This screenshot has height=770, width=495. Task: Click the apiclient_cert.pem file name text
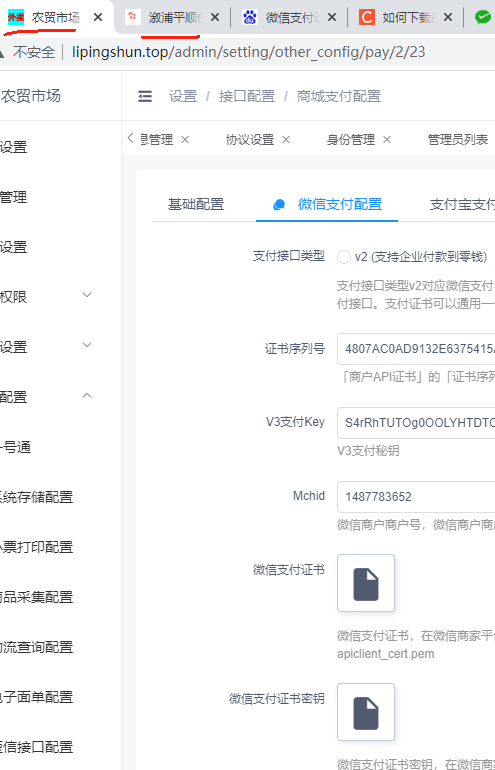(x=385, y=654)
